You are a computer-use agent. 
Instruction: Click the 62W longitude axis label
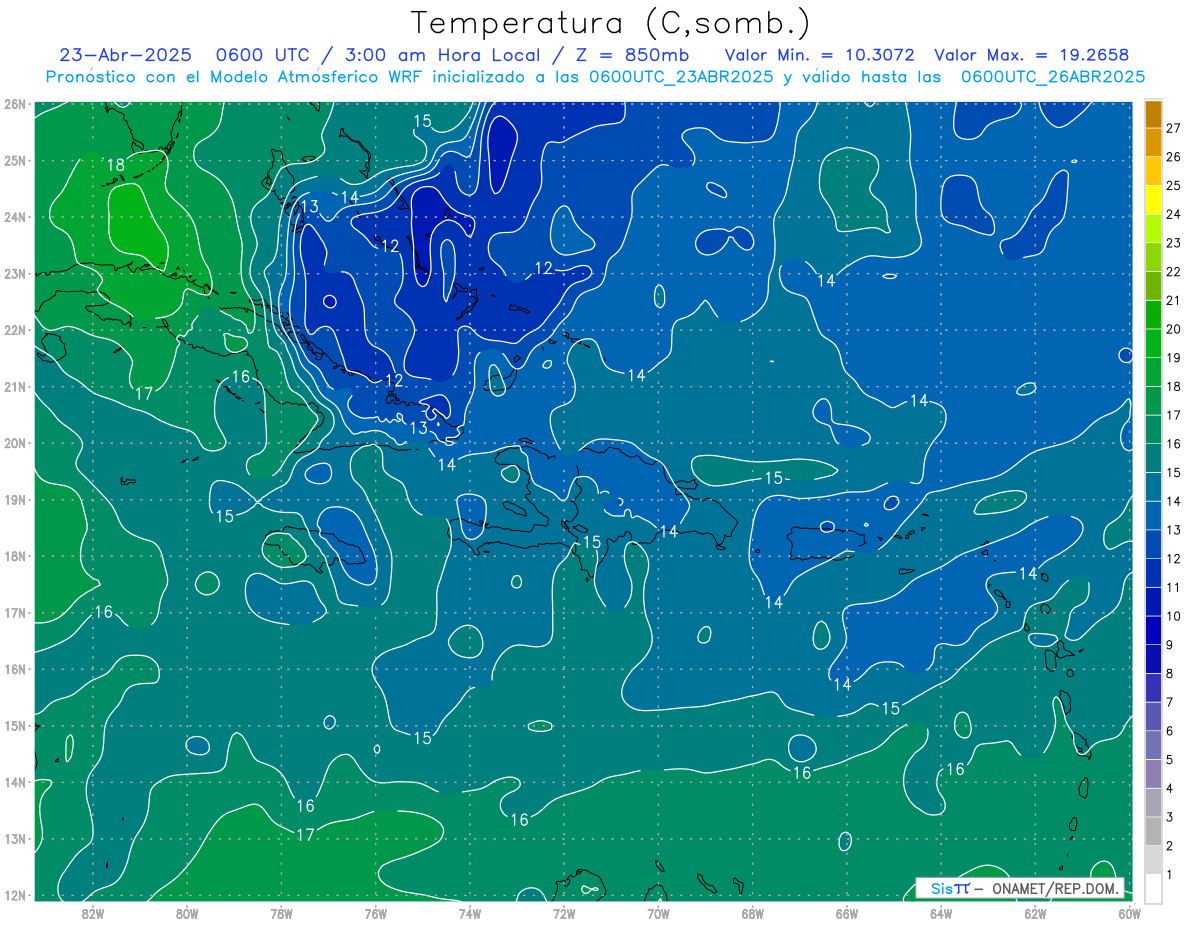click(1035, 913)
